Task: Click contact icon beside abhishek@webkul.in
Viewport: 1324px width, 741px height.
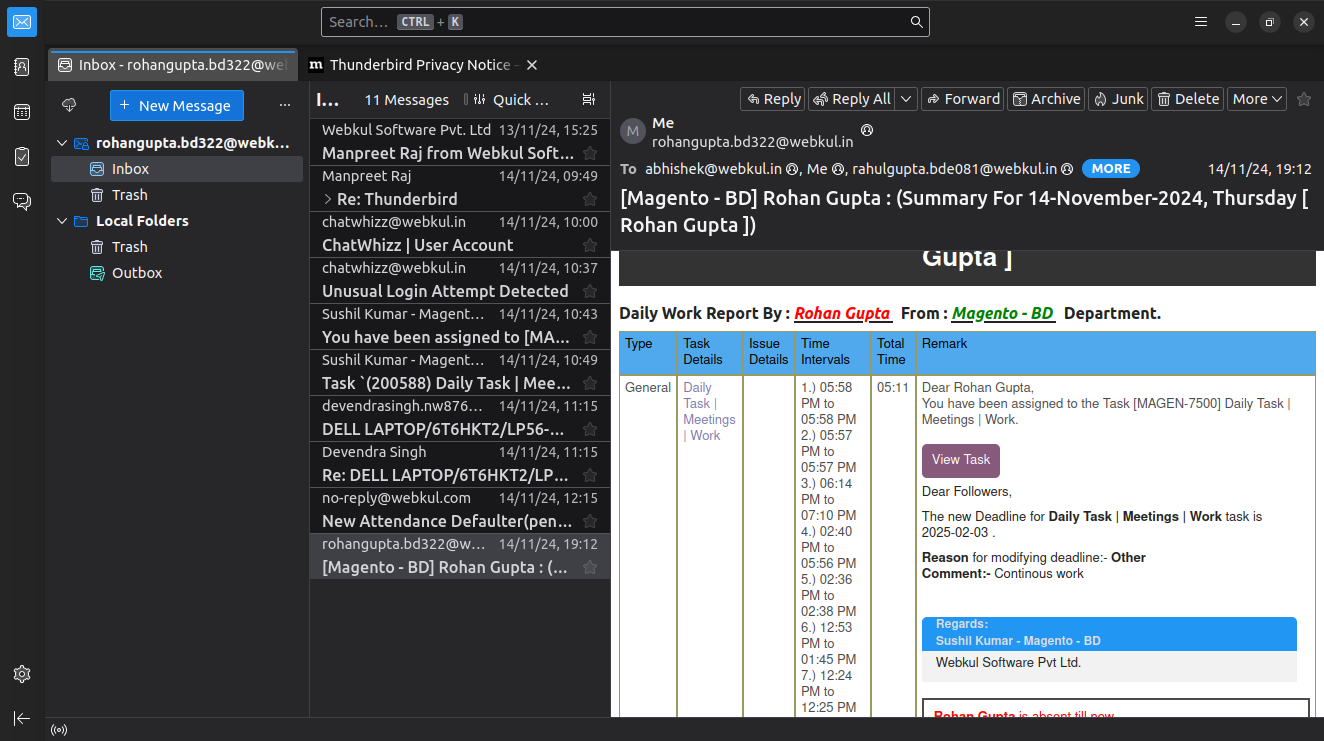Action: coord(792,169)
